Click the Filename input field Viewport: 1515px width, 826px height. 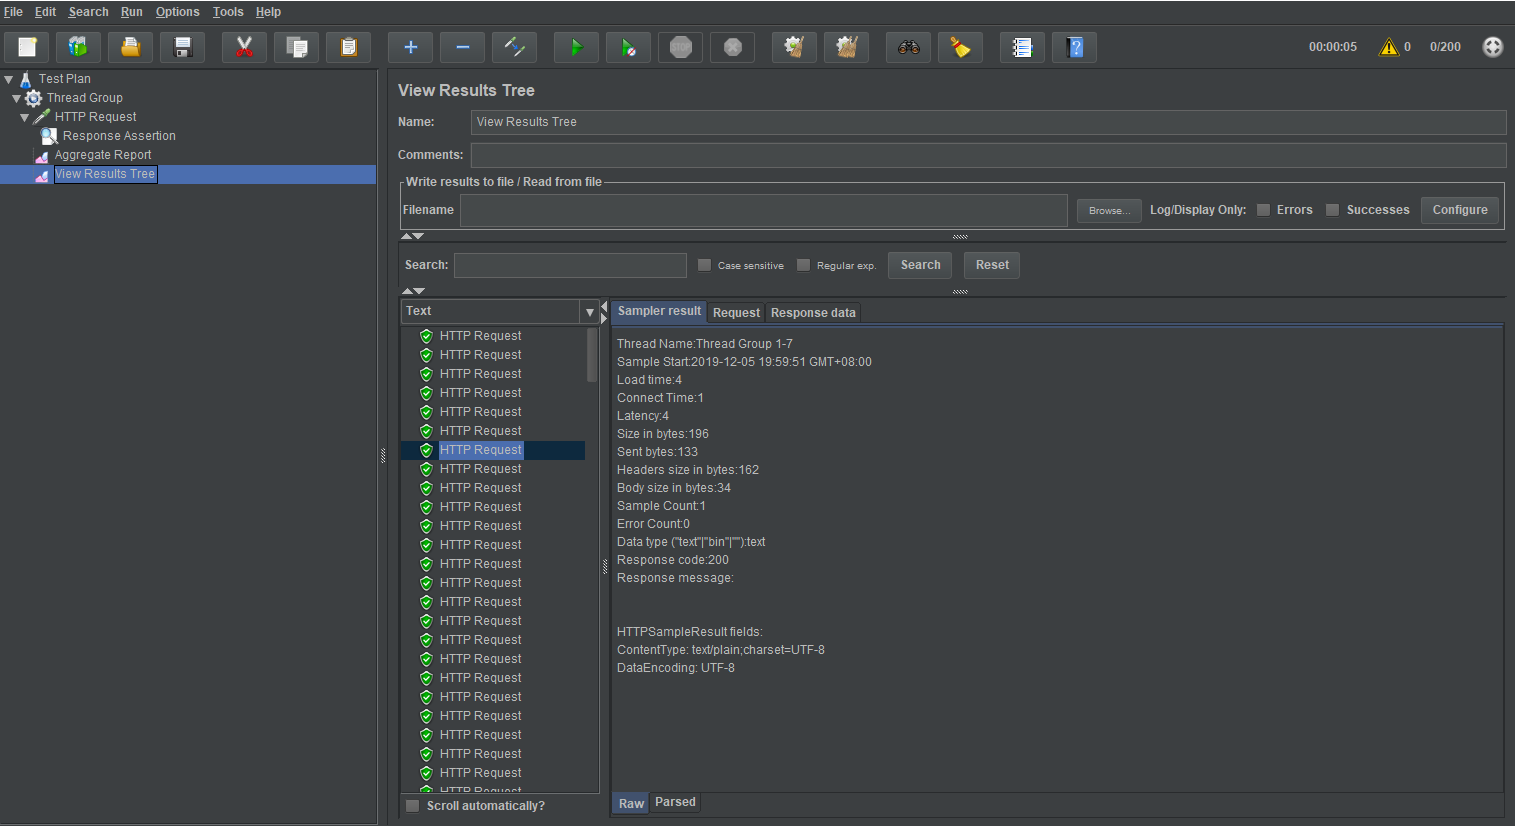click(764, 210)
